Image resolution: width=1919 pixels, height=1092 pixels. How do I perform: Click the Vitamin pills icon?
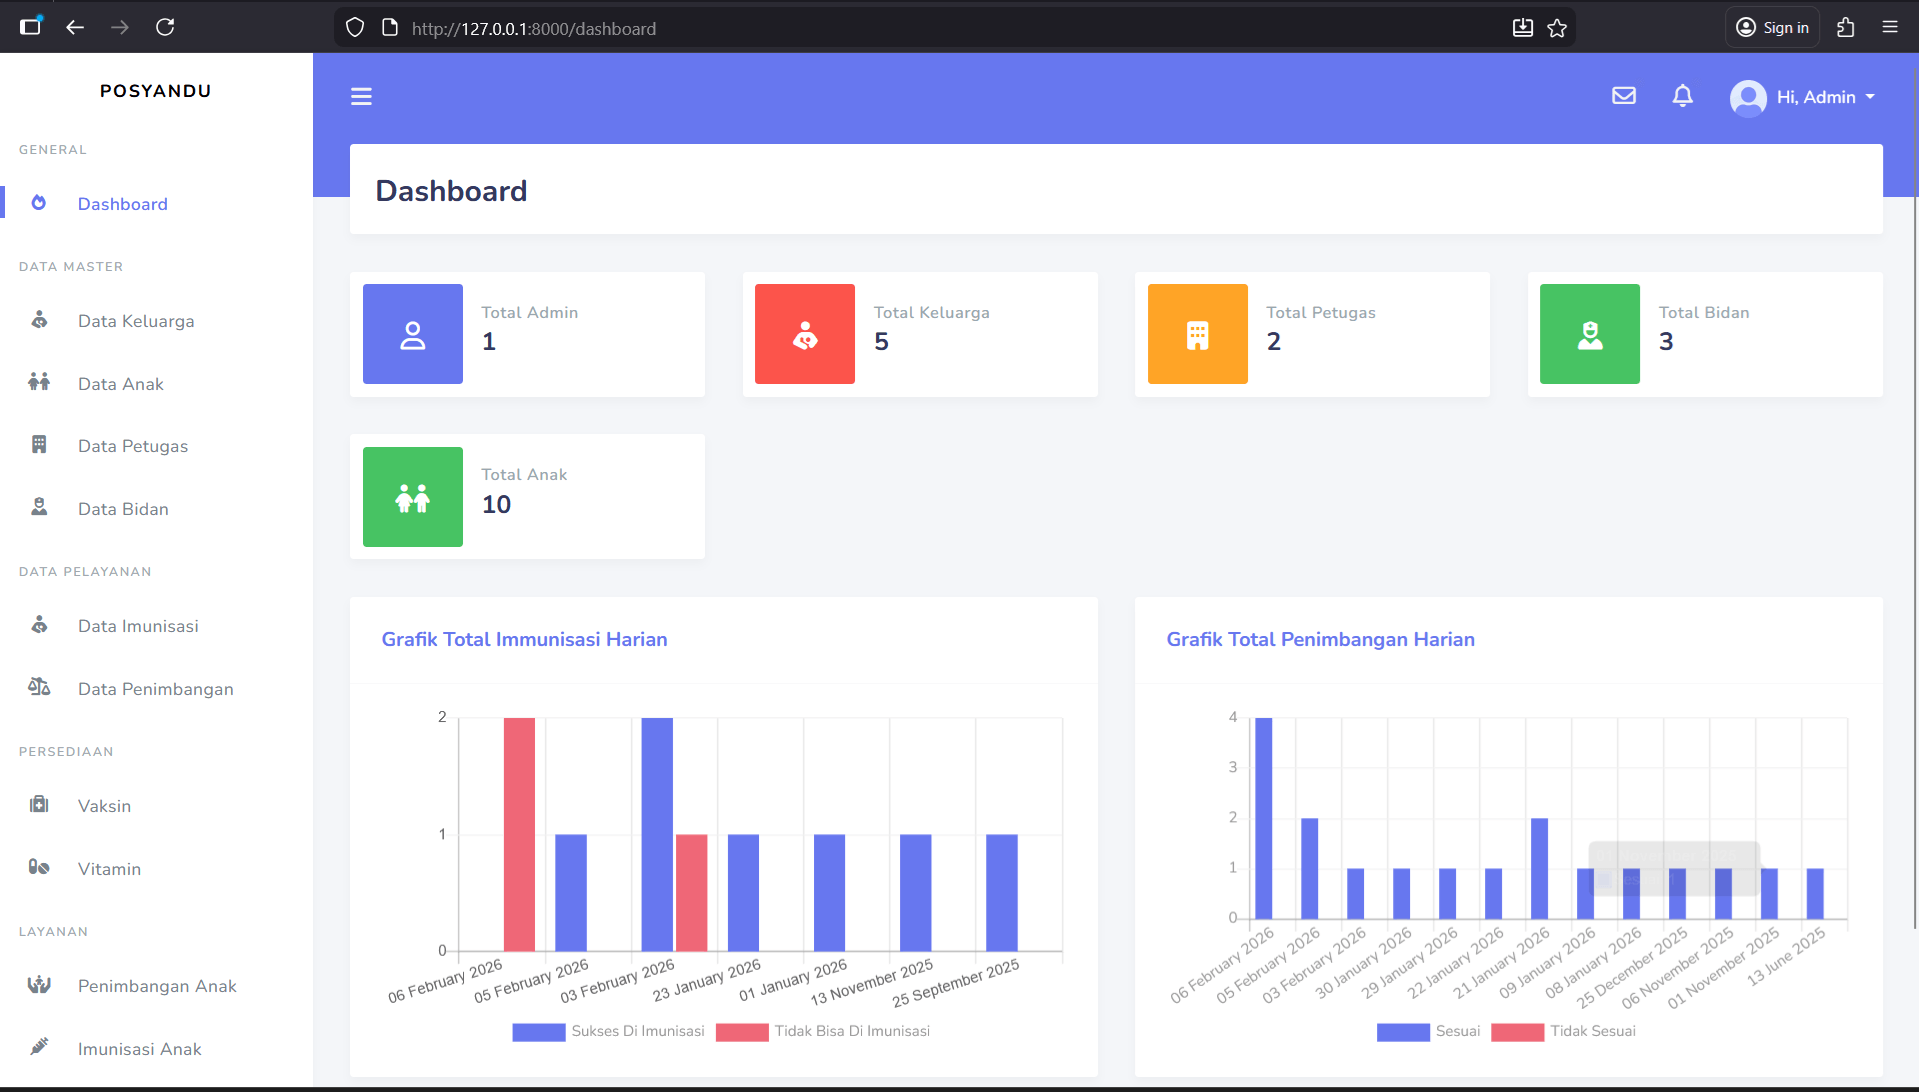click(x=39, y=867)
